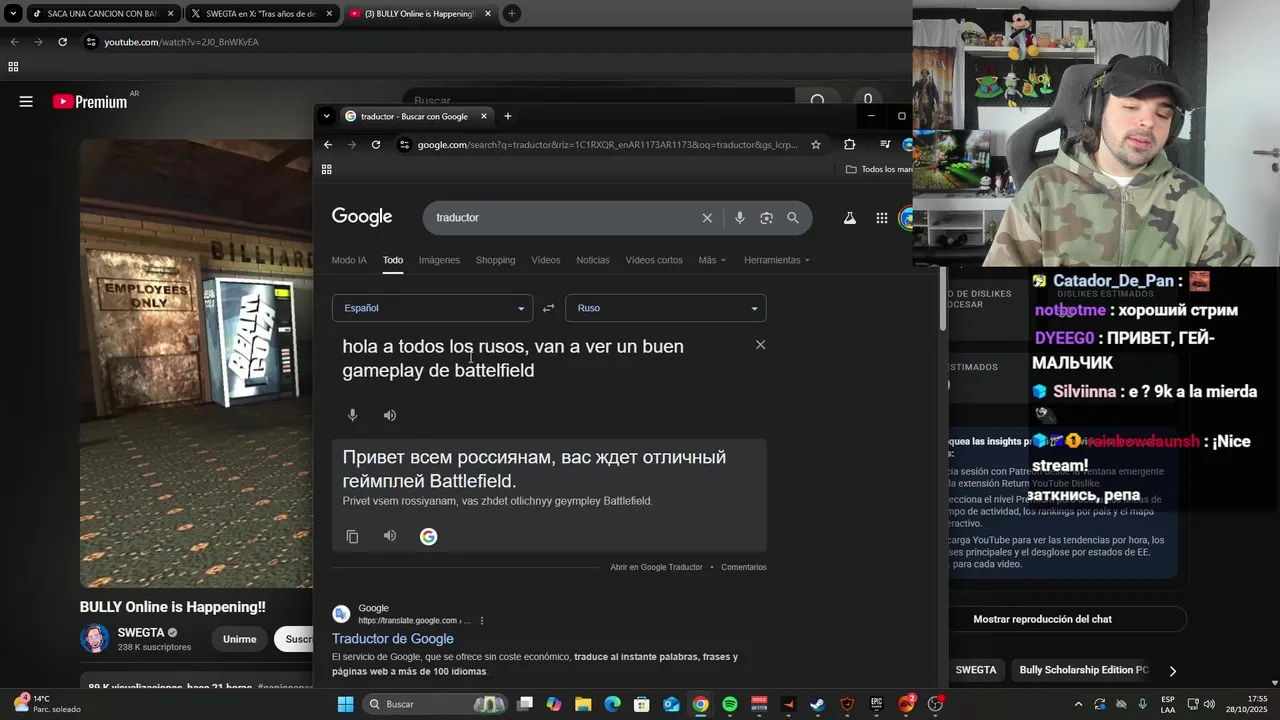Open the Google apps grid
The width and height of the screenshot is (1280, 720).
[x=882, y=218]
